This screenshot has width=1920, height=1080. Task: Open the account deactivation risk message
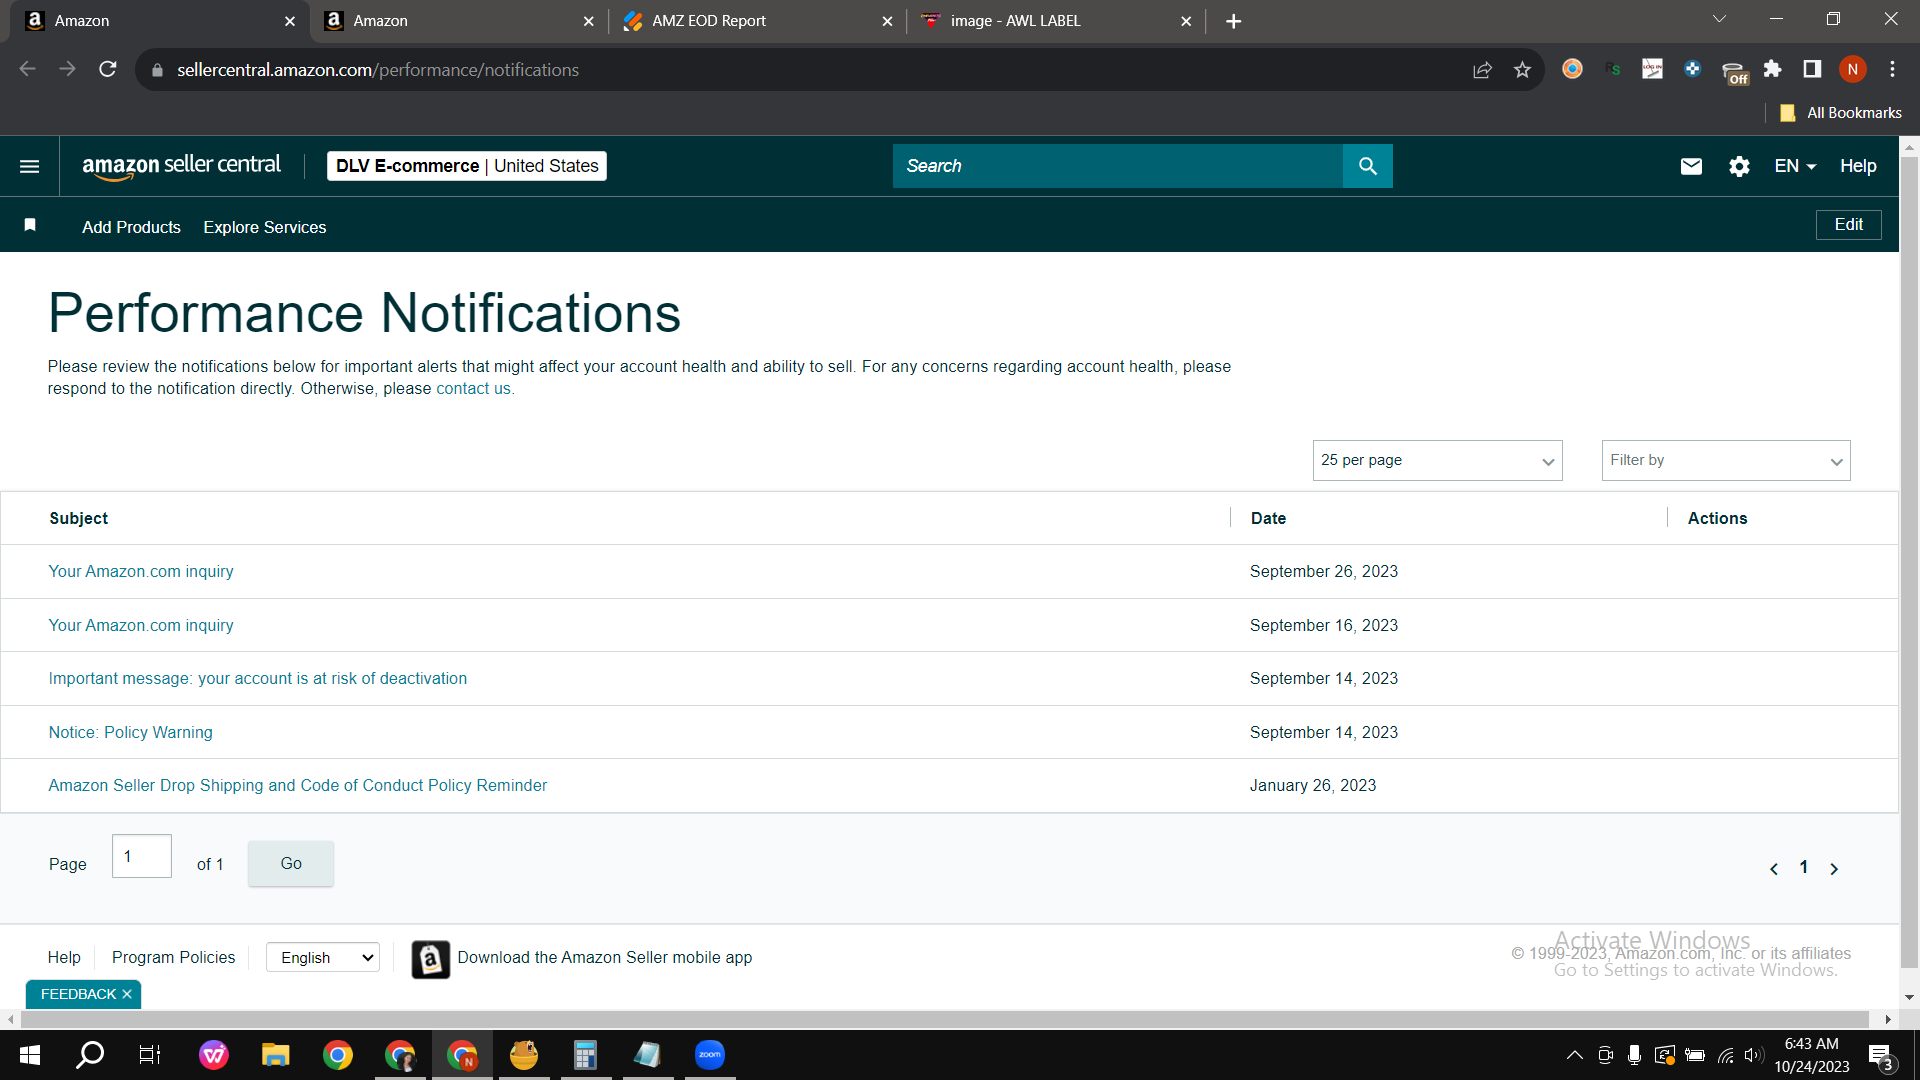click(x=258, y=678)
